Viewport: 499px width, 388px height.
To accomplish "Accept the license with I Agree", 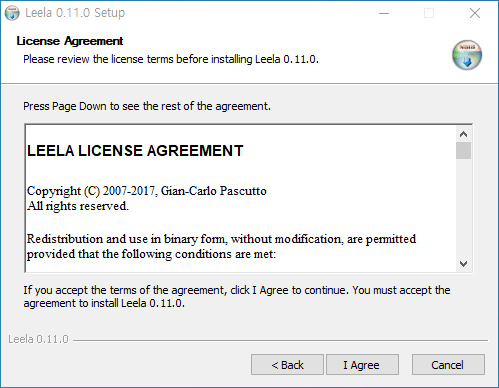I will [x=362, y=365].
